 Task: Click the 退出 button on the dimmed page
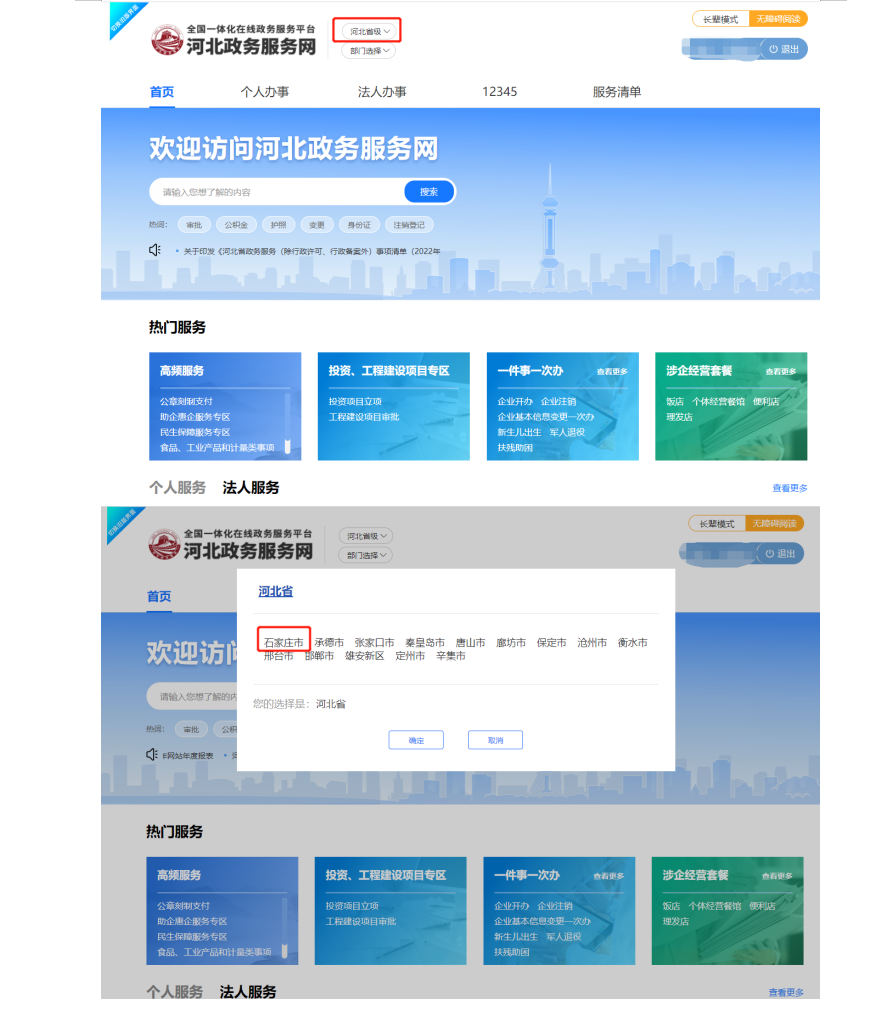pyautogui.click(x=780, y=553)
